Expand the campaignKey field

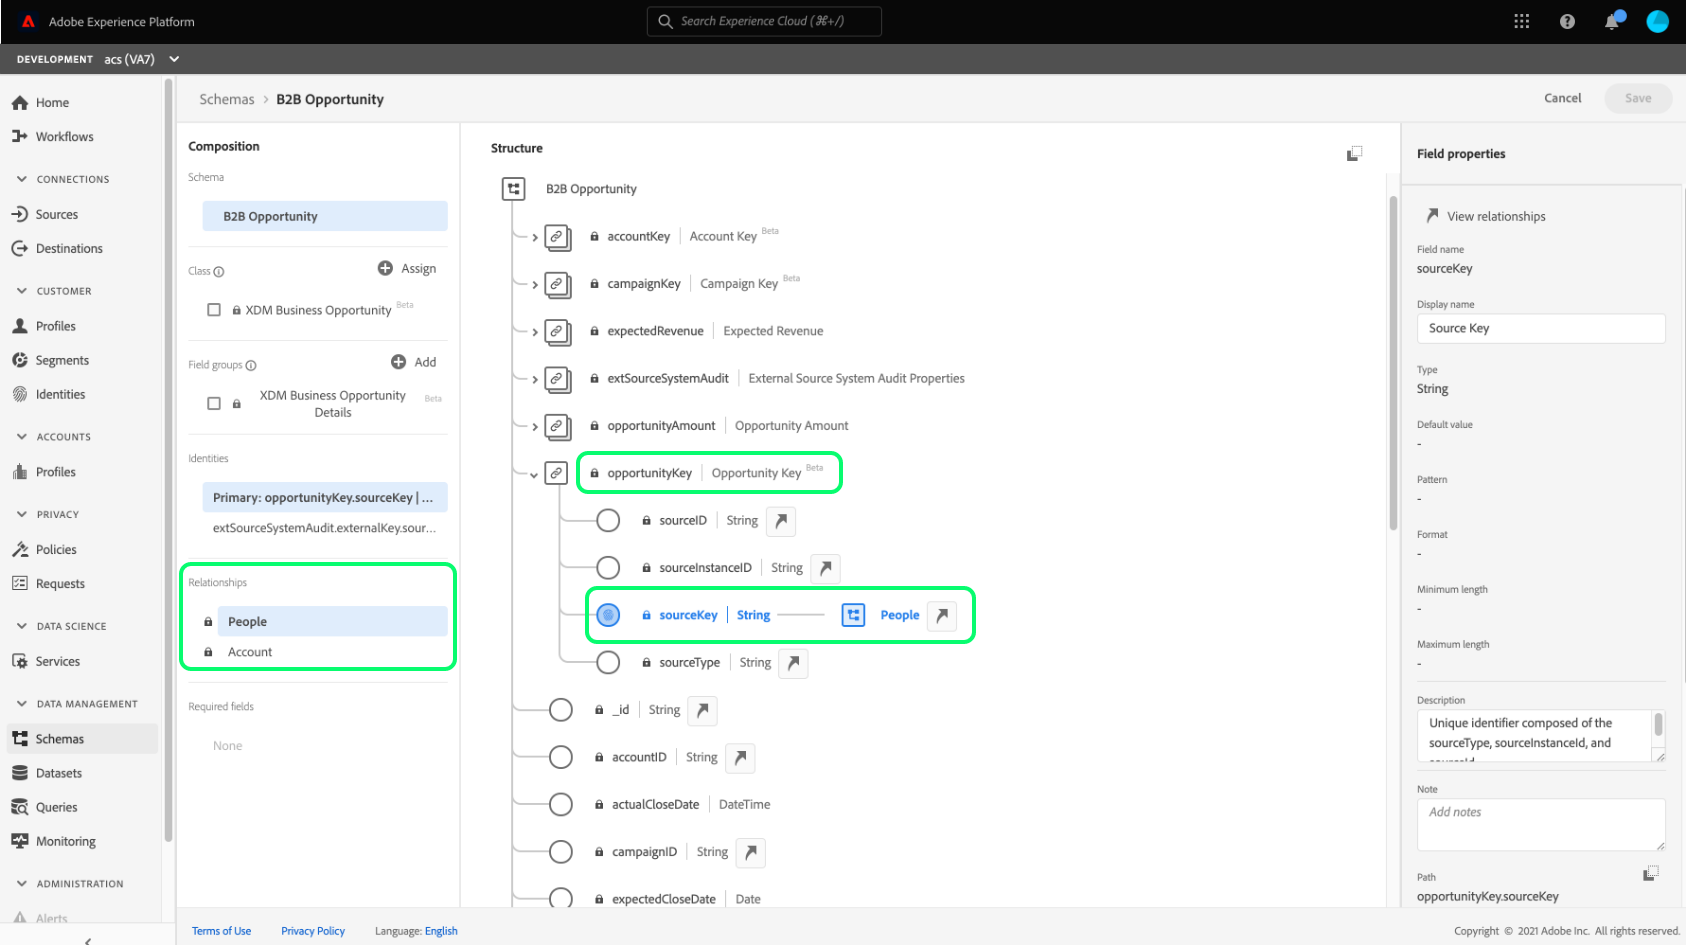pyautogui.click(x=535, y=285)
